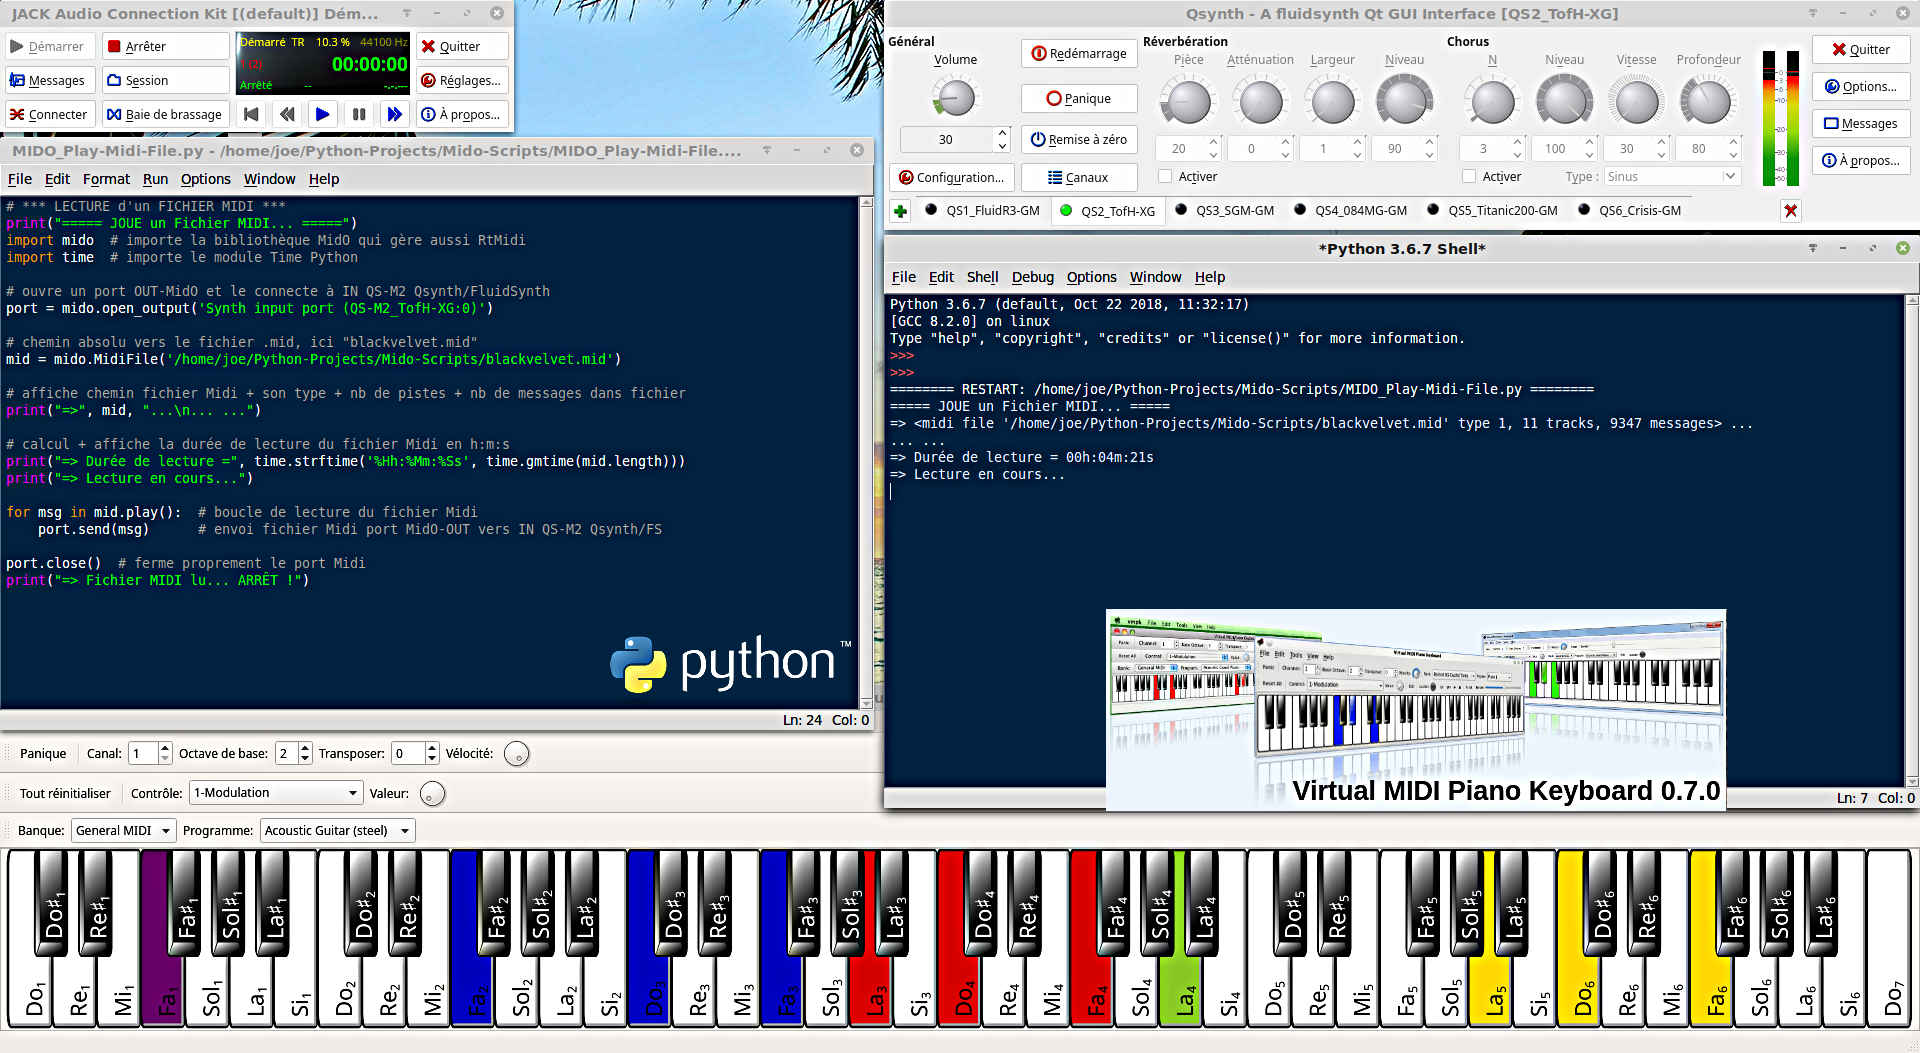Open Baie de brassage patchbay
The height and width of the screenshot is (1053, 1920).
(166, 114)
